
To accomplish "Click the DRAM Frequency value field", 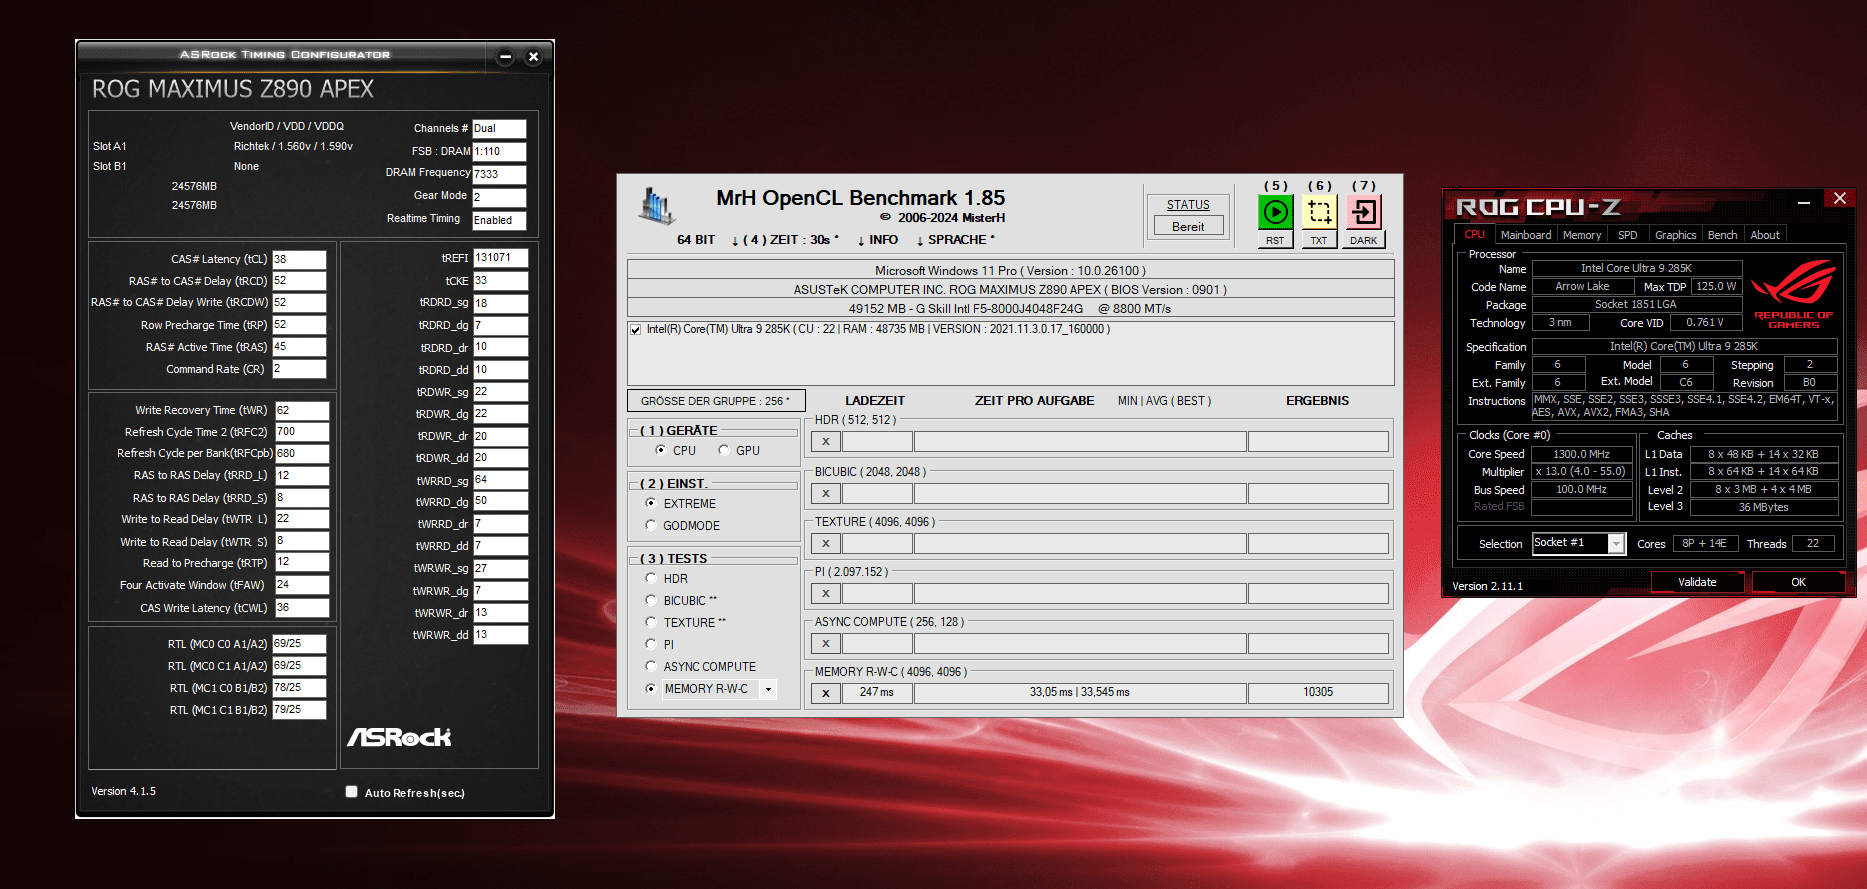I will pos(499,174).
